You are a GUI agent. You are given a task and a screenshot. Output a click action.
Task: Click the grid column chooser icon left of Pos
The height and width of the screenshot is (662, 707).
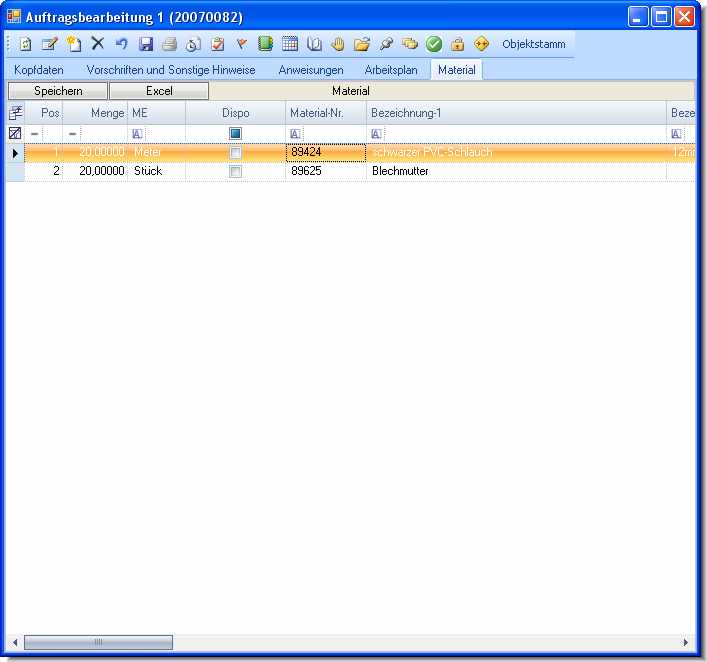pyautogui.click(x=16, y=113)
